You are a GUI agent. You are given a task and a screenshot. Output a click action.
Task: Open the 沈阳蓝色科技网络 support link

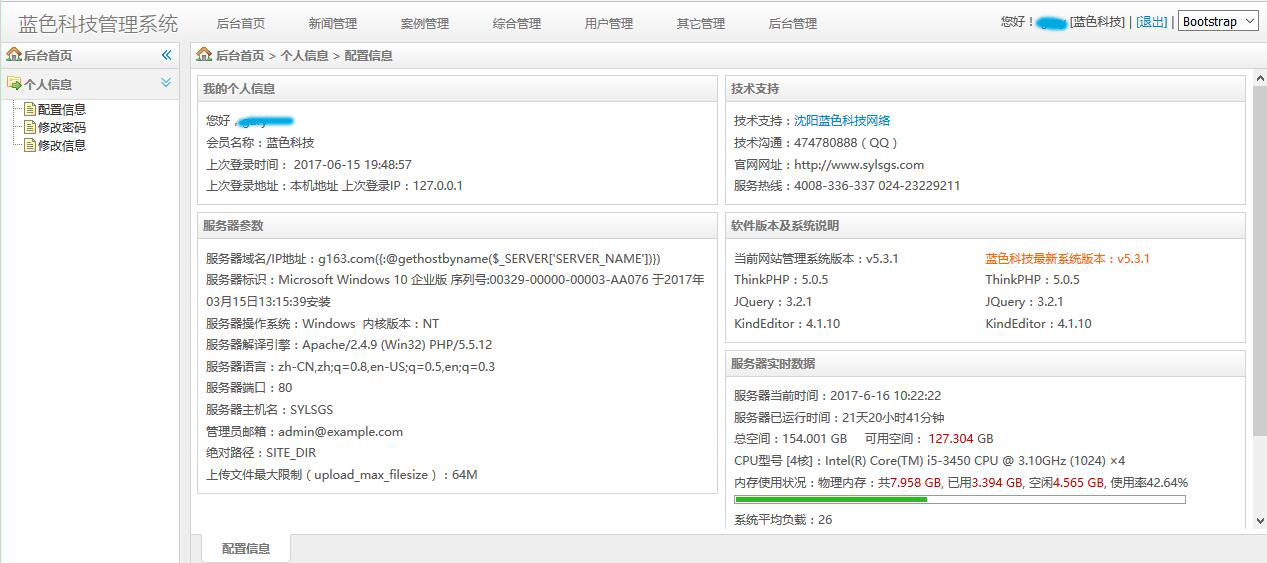pyautogui.click(x=842, y=120)
